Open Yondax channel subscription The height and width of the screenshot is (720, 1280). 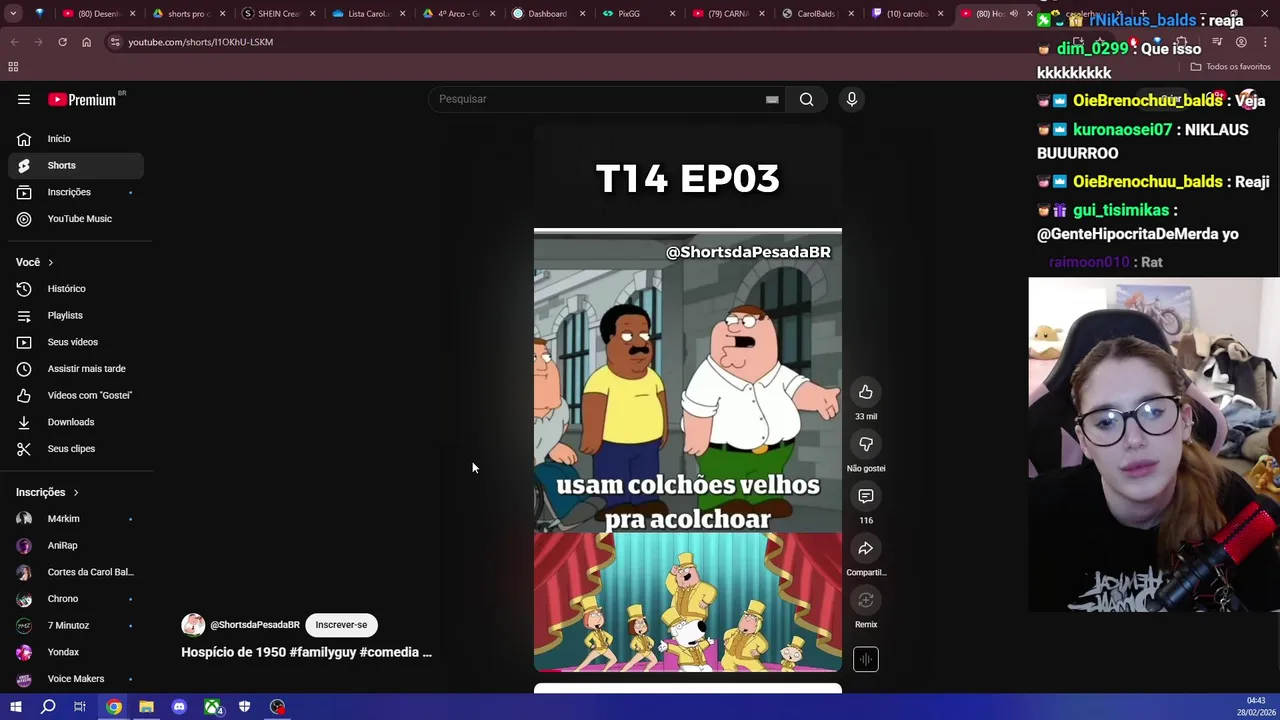tap(76, 652)
